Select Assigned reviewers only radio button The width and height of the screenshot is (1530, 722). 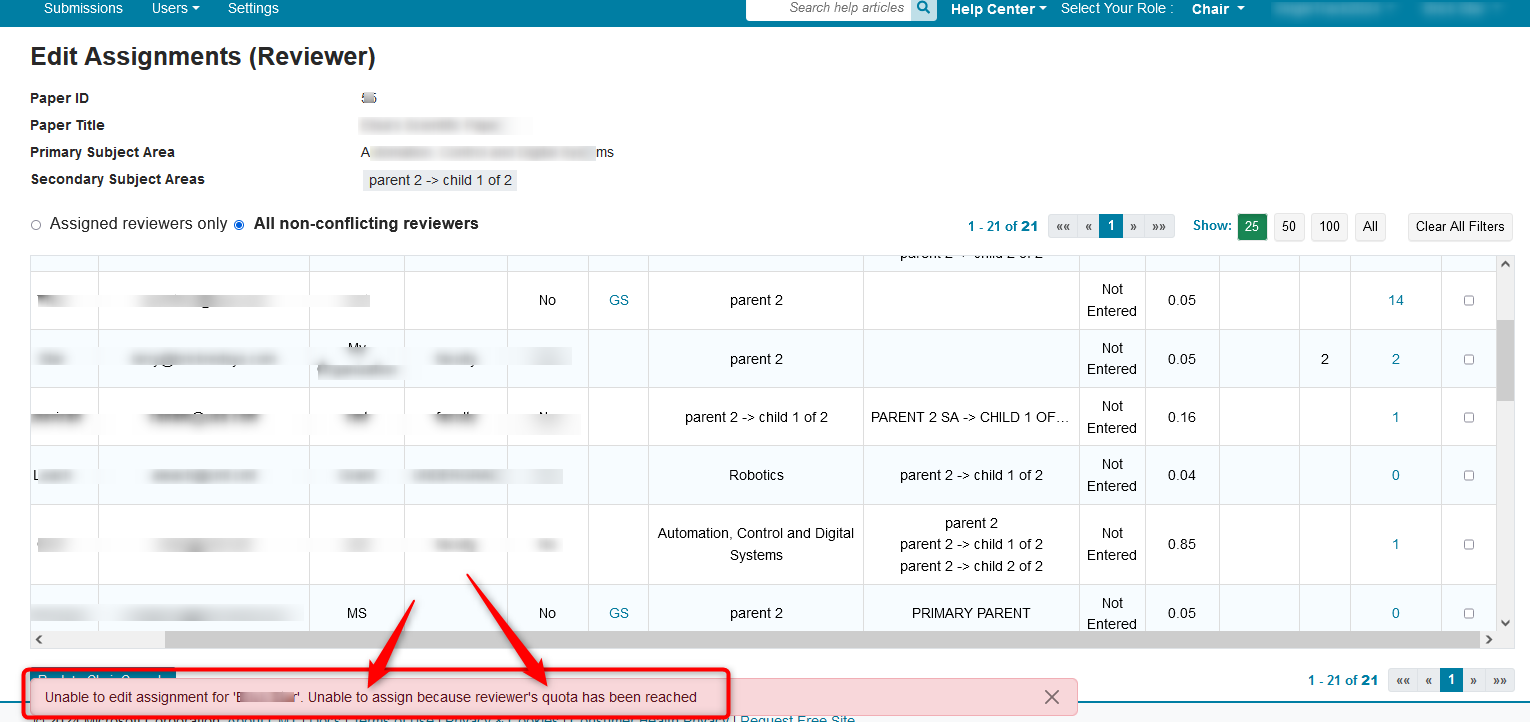coord(36,225)
